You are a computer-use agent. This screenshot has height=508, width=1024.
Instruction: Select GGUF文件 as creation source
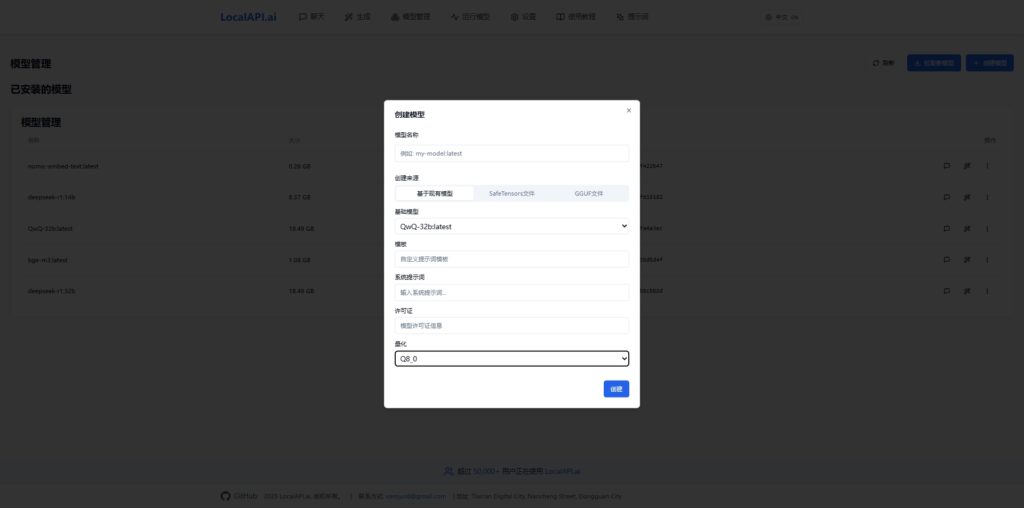588,193
